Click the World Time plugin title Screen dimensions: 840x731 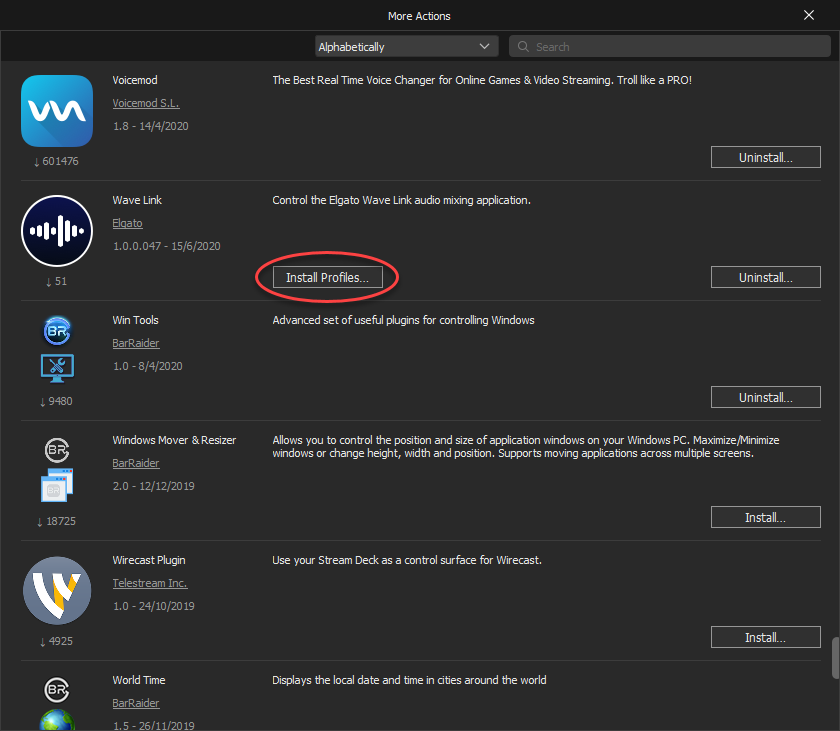point(139,680)
